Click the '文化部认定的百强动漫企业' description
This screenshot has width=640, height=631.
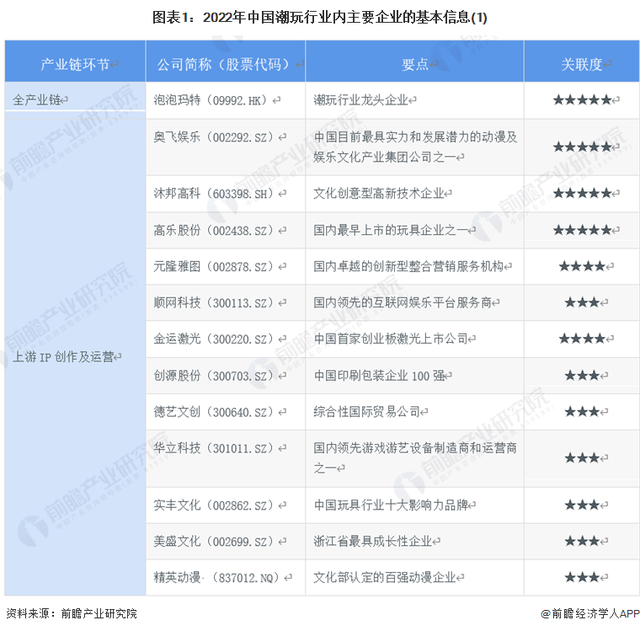click(x=385, y=578)
